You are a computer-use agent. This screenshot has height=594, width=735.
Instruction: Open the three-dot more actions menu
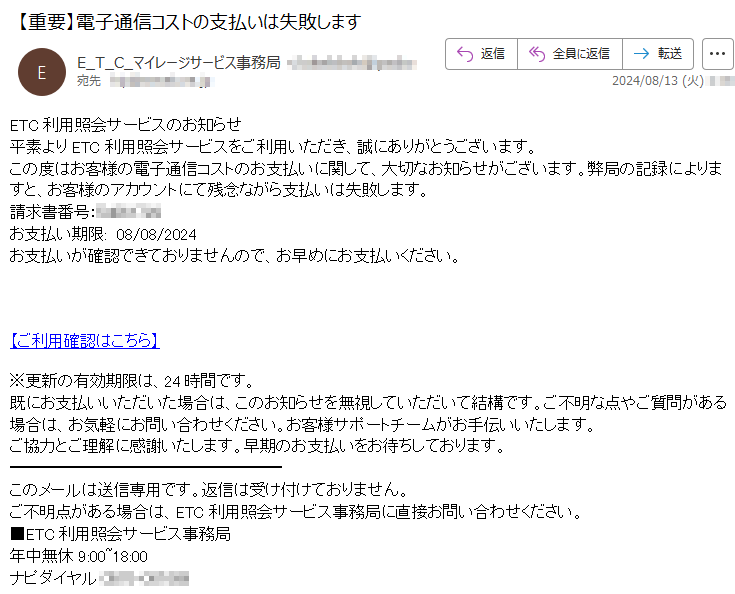[x=717, y=54]
